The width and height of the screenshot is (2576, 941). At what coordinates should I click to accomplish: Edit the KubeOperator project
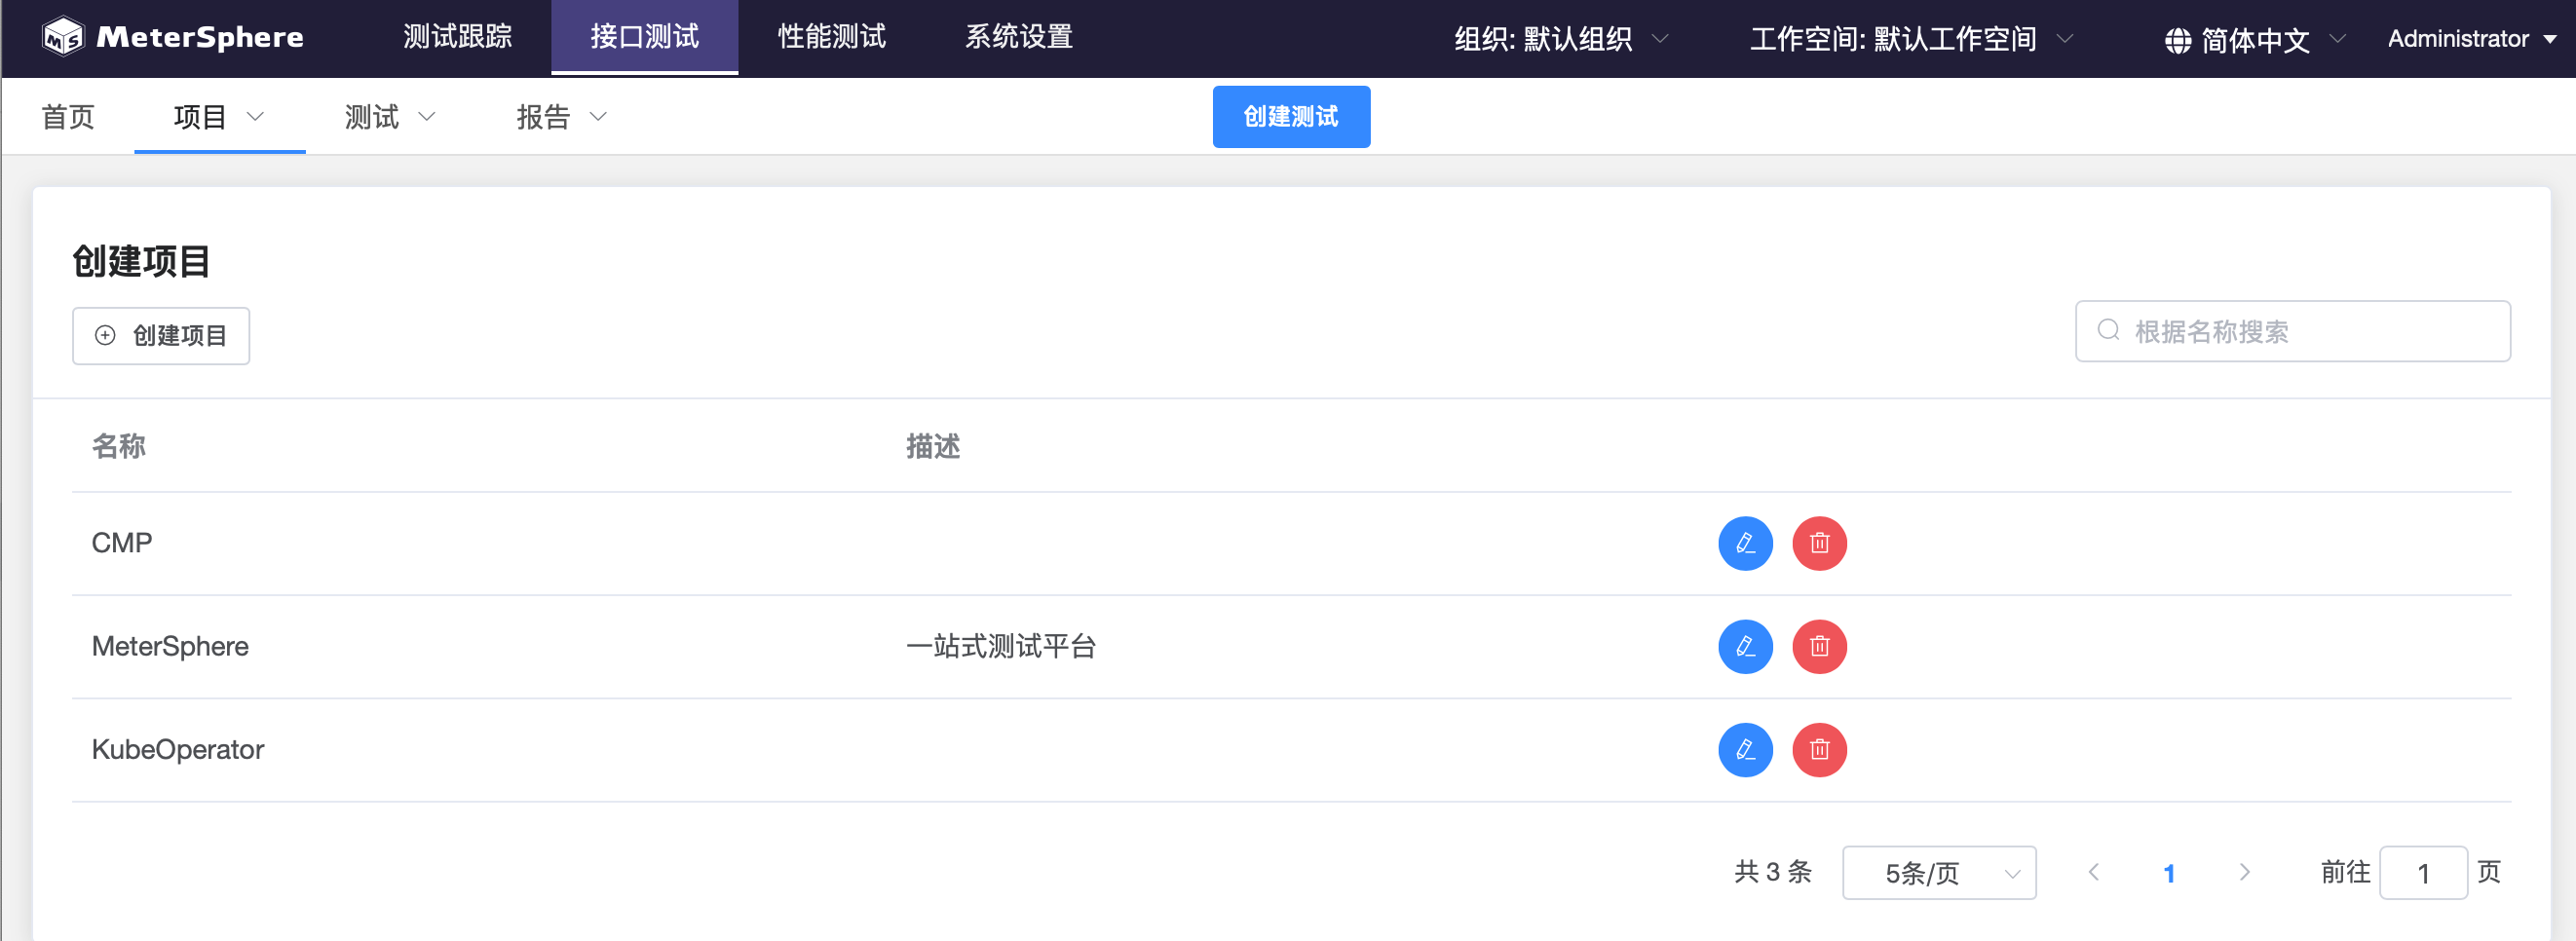(x=1745, y=749)
